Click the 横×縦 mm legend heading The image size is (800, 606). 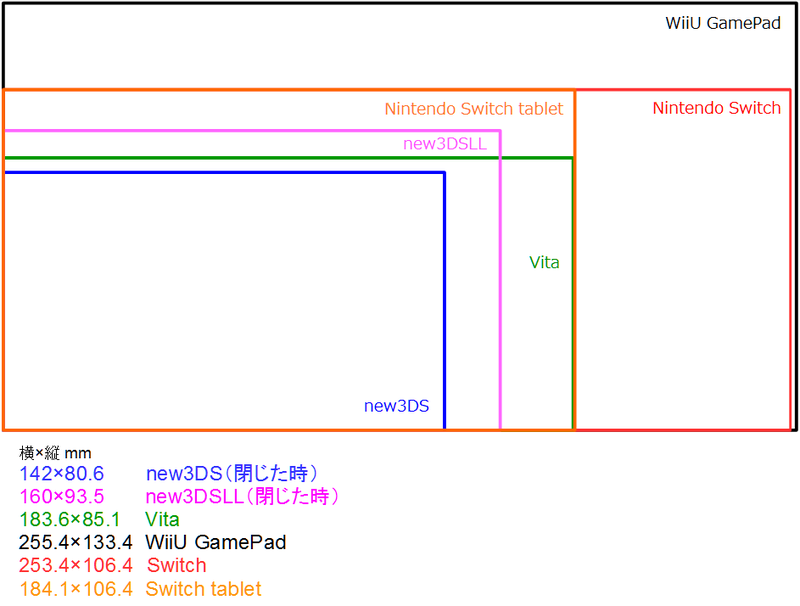click(x=55, y=452)
